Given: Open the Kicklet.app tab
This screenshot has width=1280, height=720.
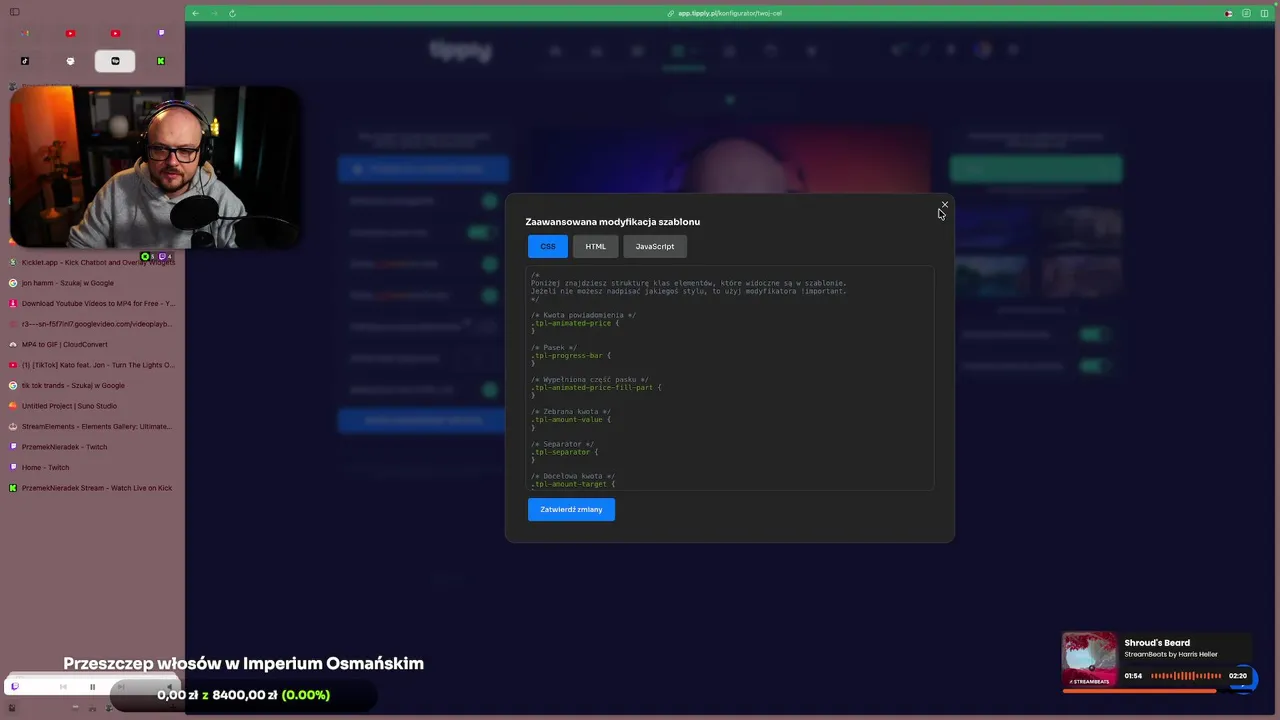Looking at the screenshot, I should click(92, 262).
